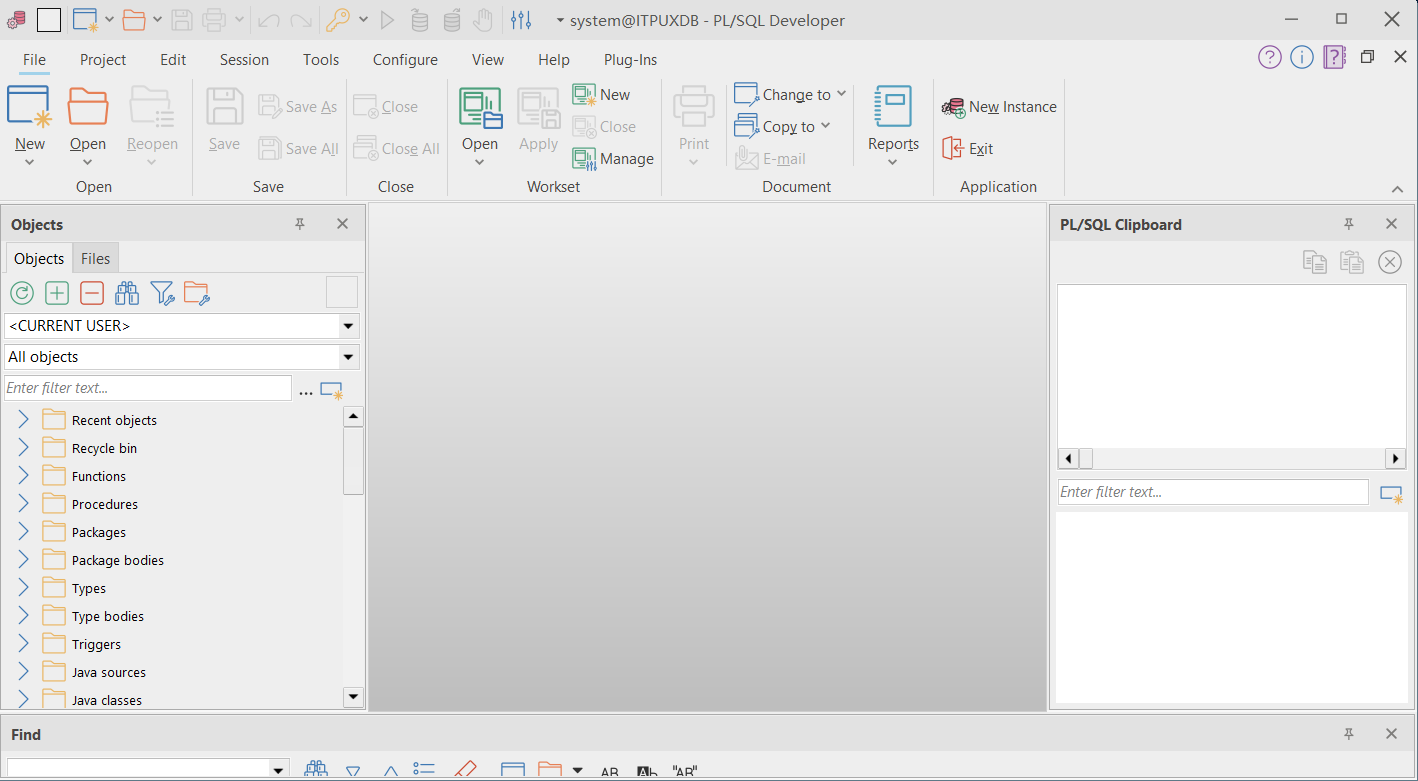Expand the Packages folder

24,532
